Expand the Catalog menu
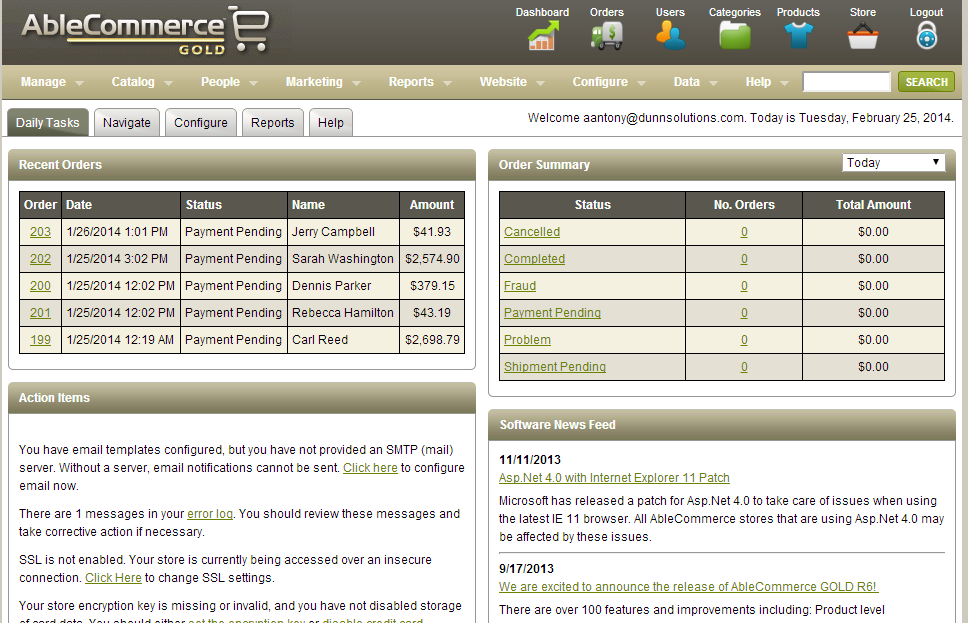 [142, 82]
